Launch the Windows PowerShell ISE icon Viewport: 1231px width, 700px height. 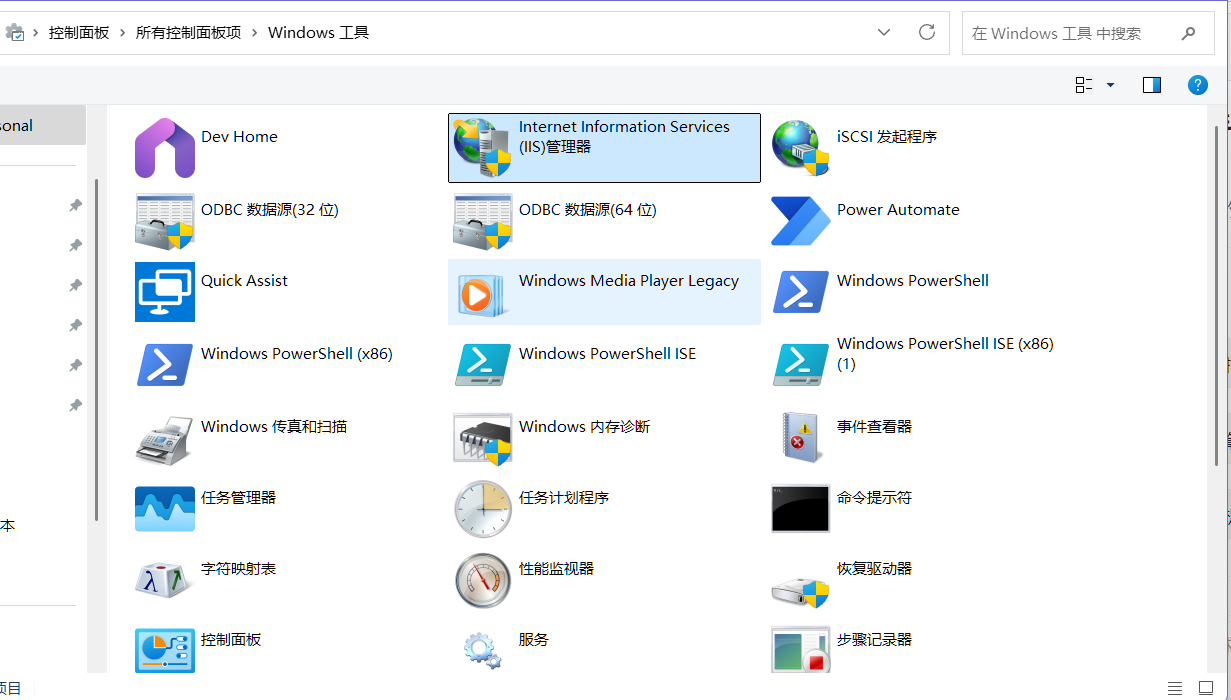point(483,365)
